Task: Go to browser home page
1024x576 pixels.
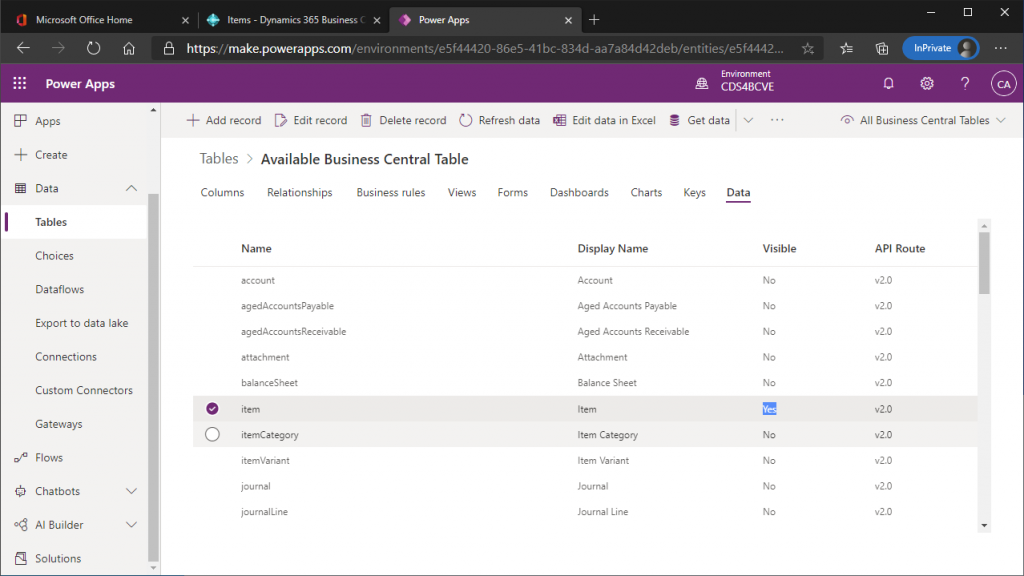Action: pyautogui.click(x=129, y=48)
